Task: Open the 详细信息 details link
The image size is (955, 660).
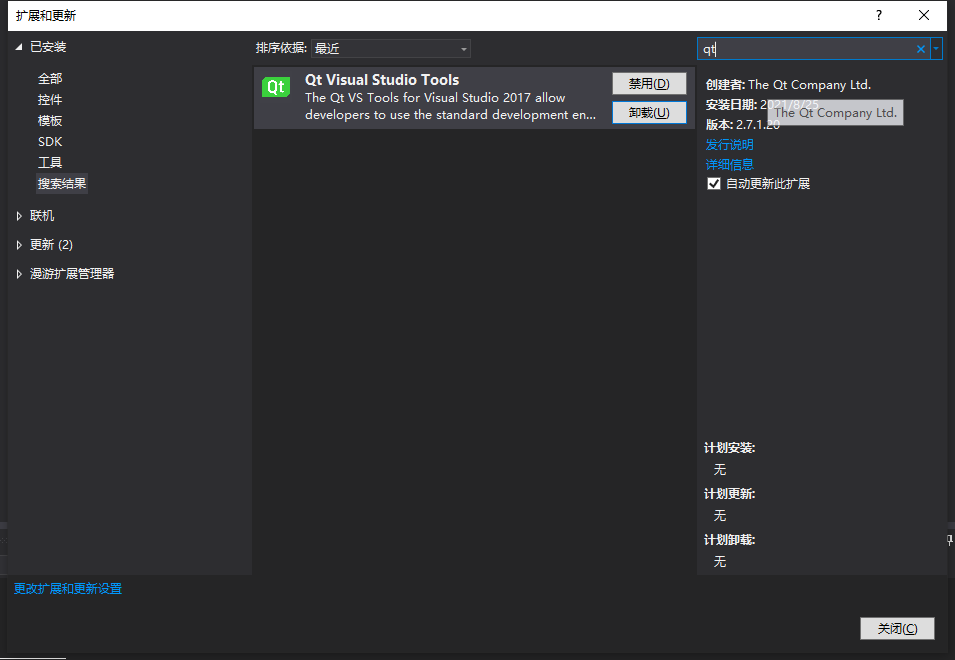Action: [x=729, y=164]
